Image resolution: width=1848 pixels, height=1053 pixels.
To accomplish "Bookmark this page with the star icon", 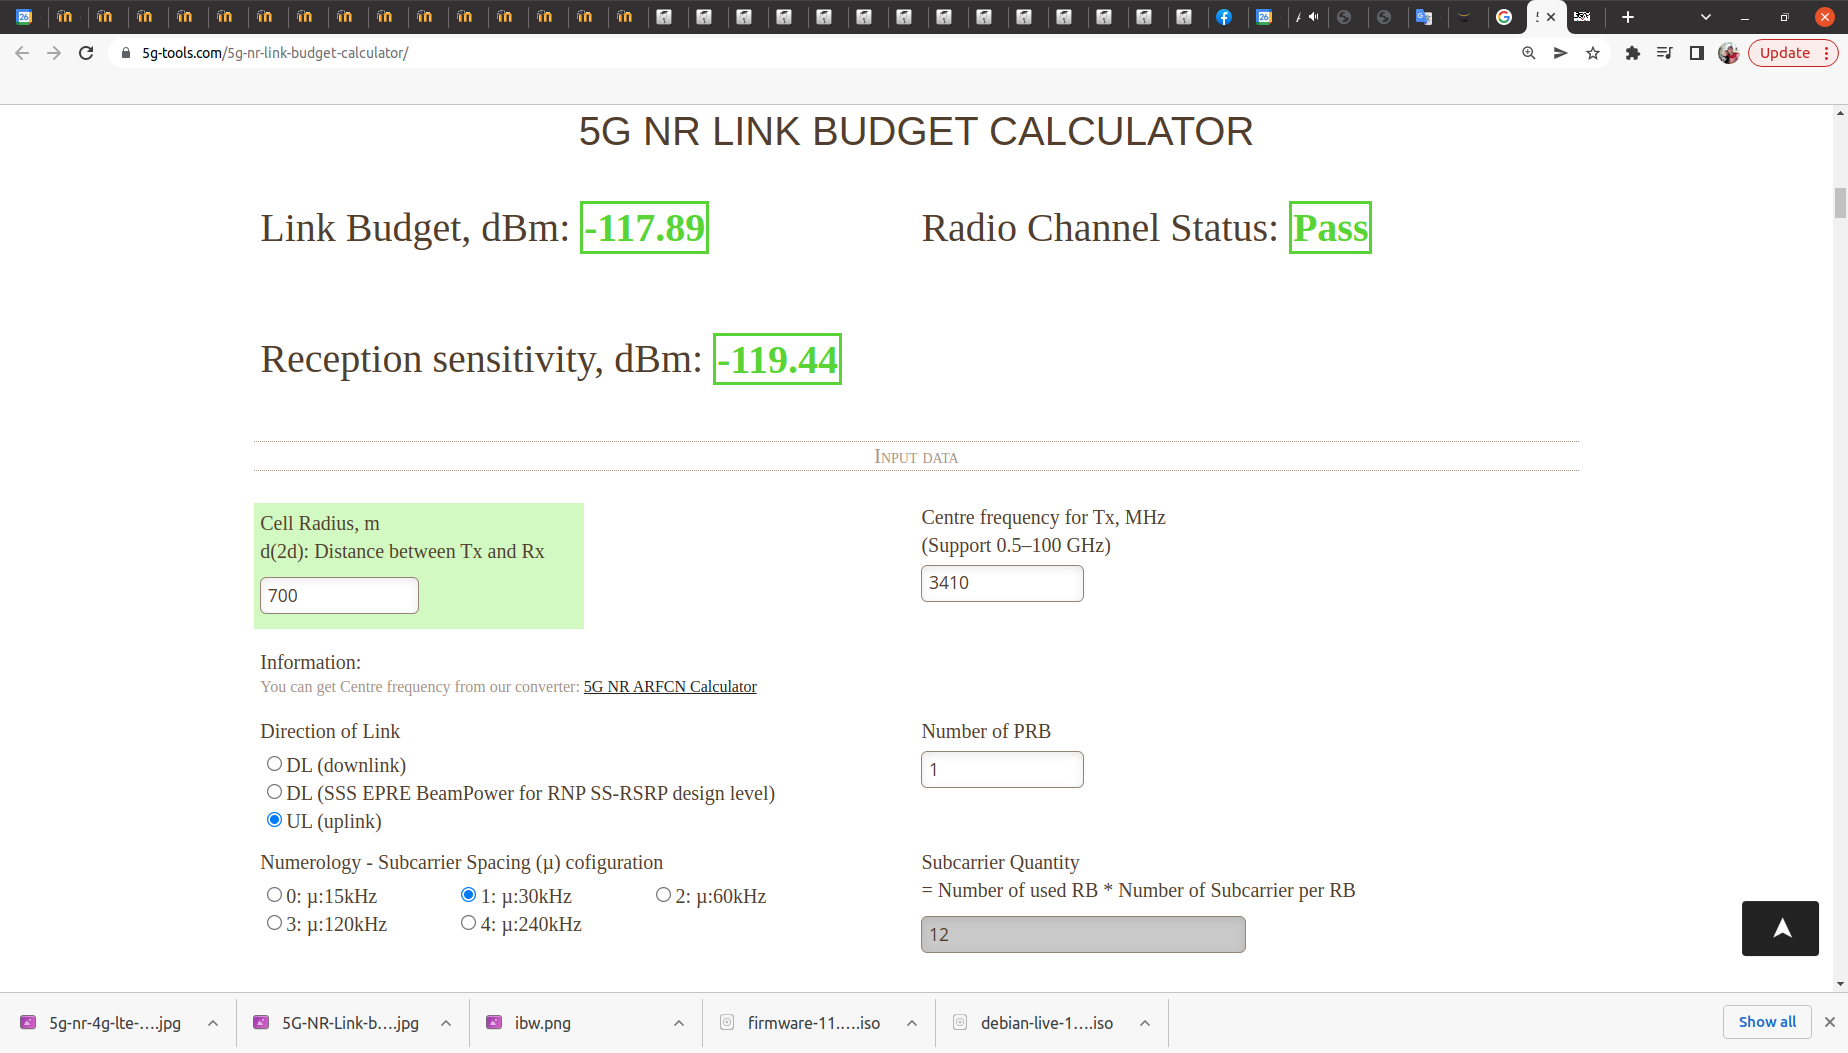I will click(x=1593, y=53).
